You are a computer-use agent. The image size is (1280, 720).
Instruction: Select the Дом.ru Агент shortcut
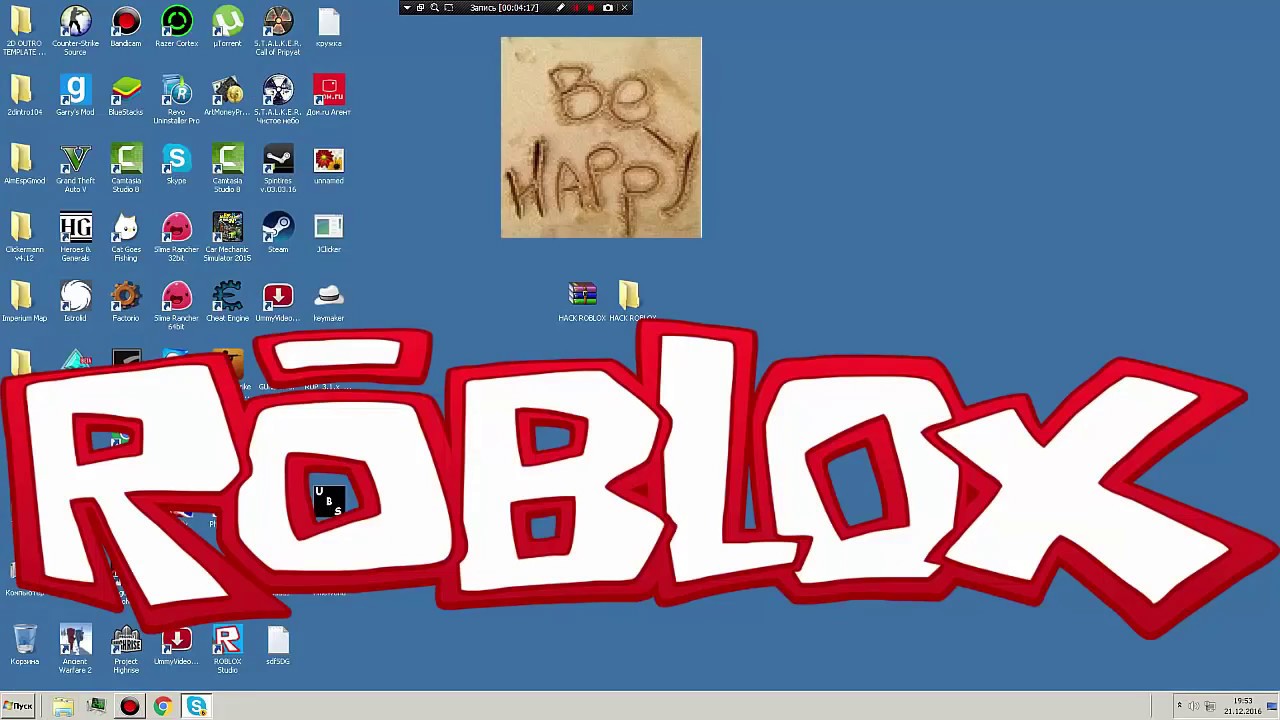click(329, 95)
